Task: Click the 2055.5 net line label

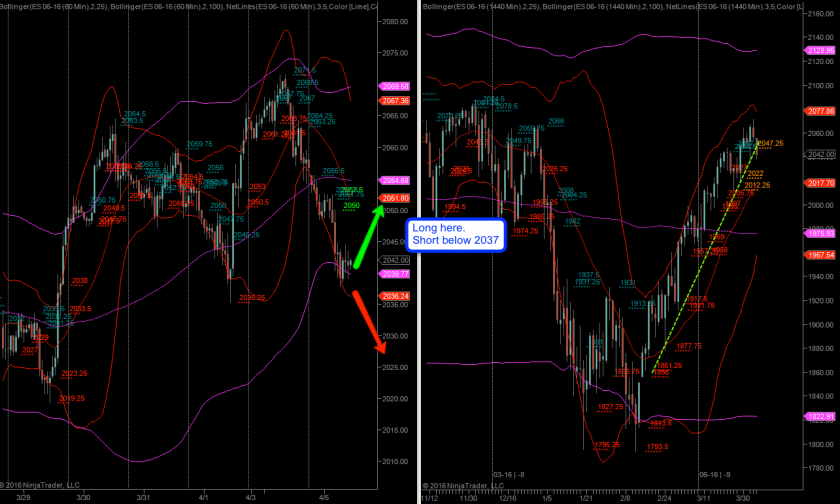Action: pos(333,171)
